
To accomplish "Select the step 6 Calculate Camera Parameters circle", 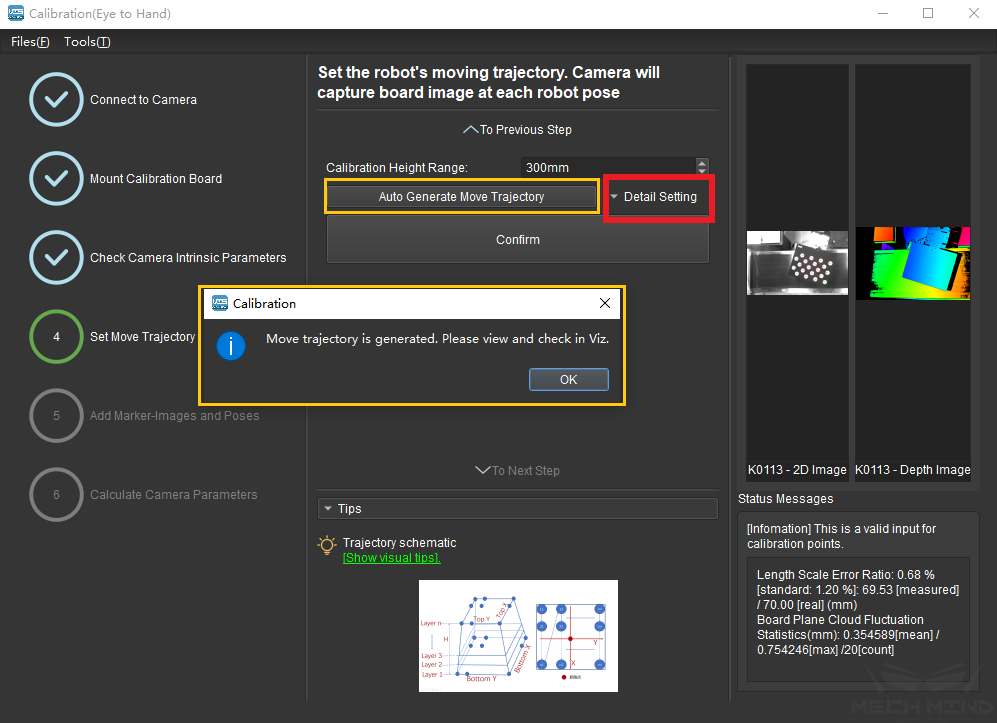I will coord(56,494).
